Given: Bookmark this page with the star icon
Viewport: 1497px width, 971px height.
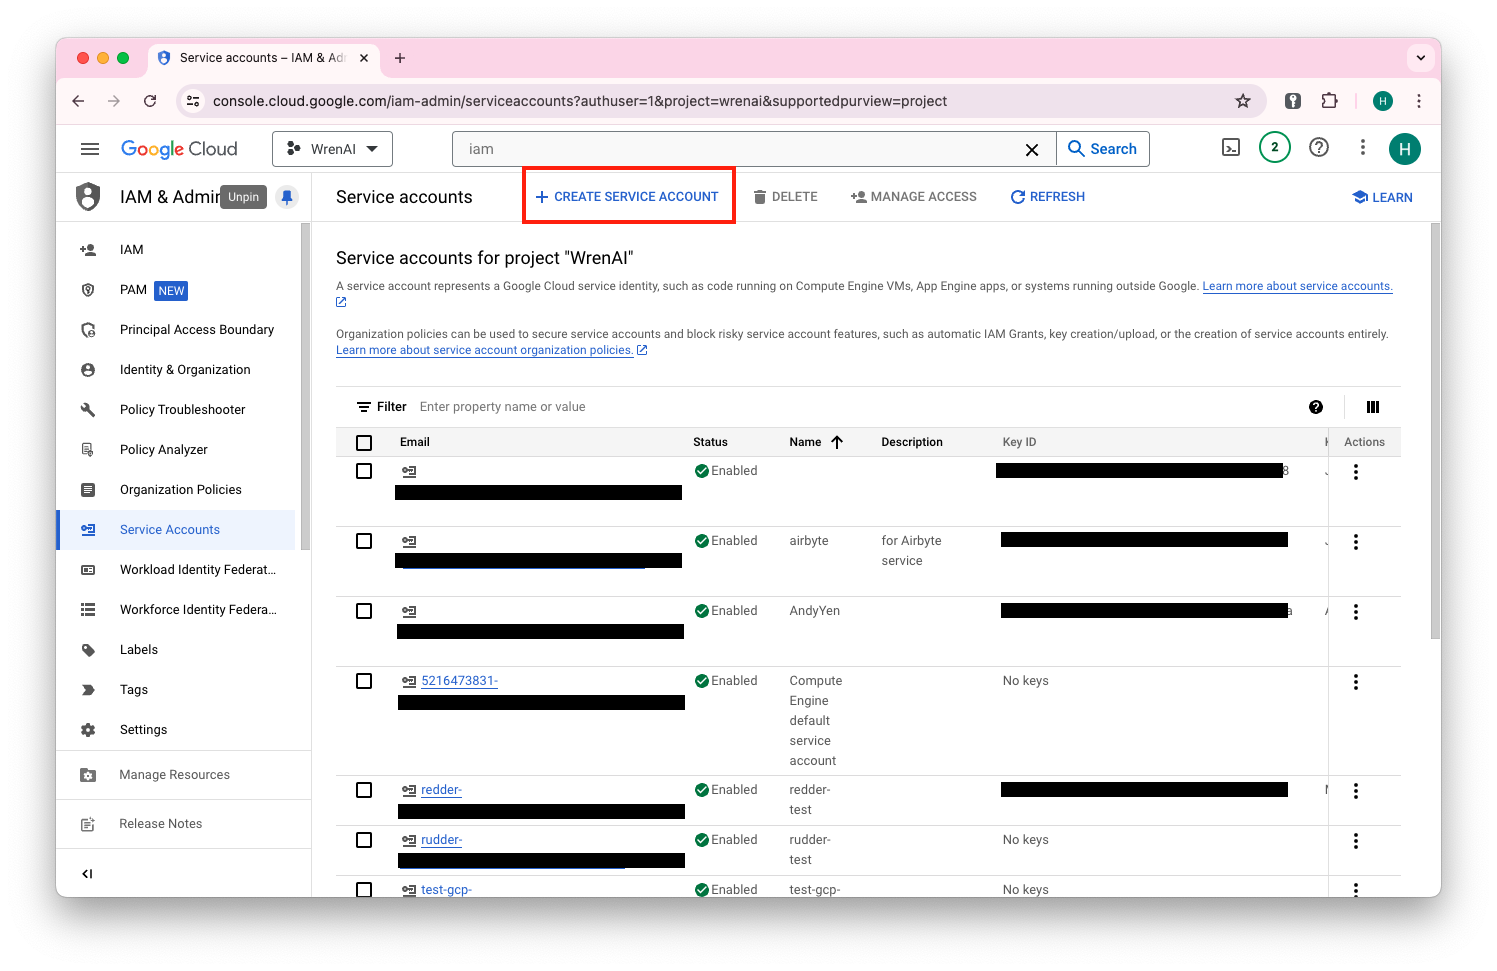Looking at the screenshot, I should tap(1243, 101).
